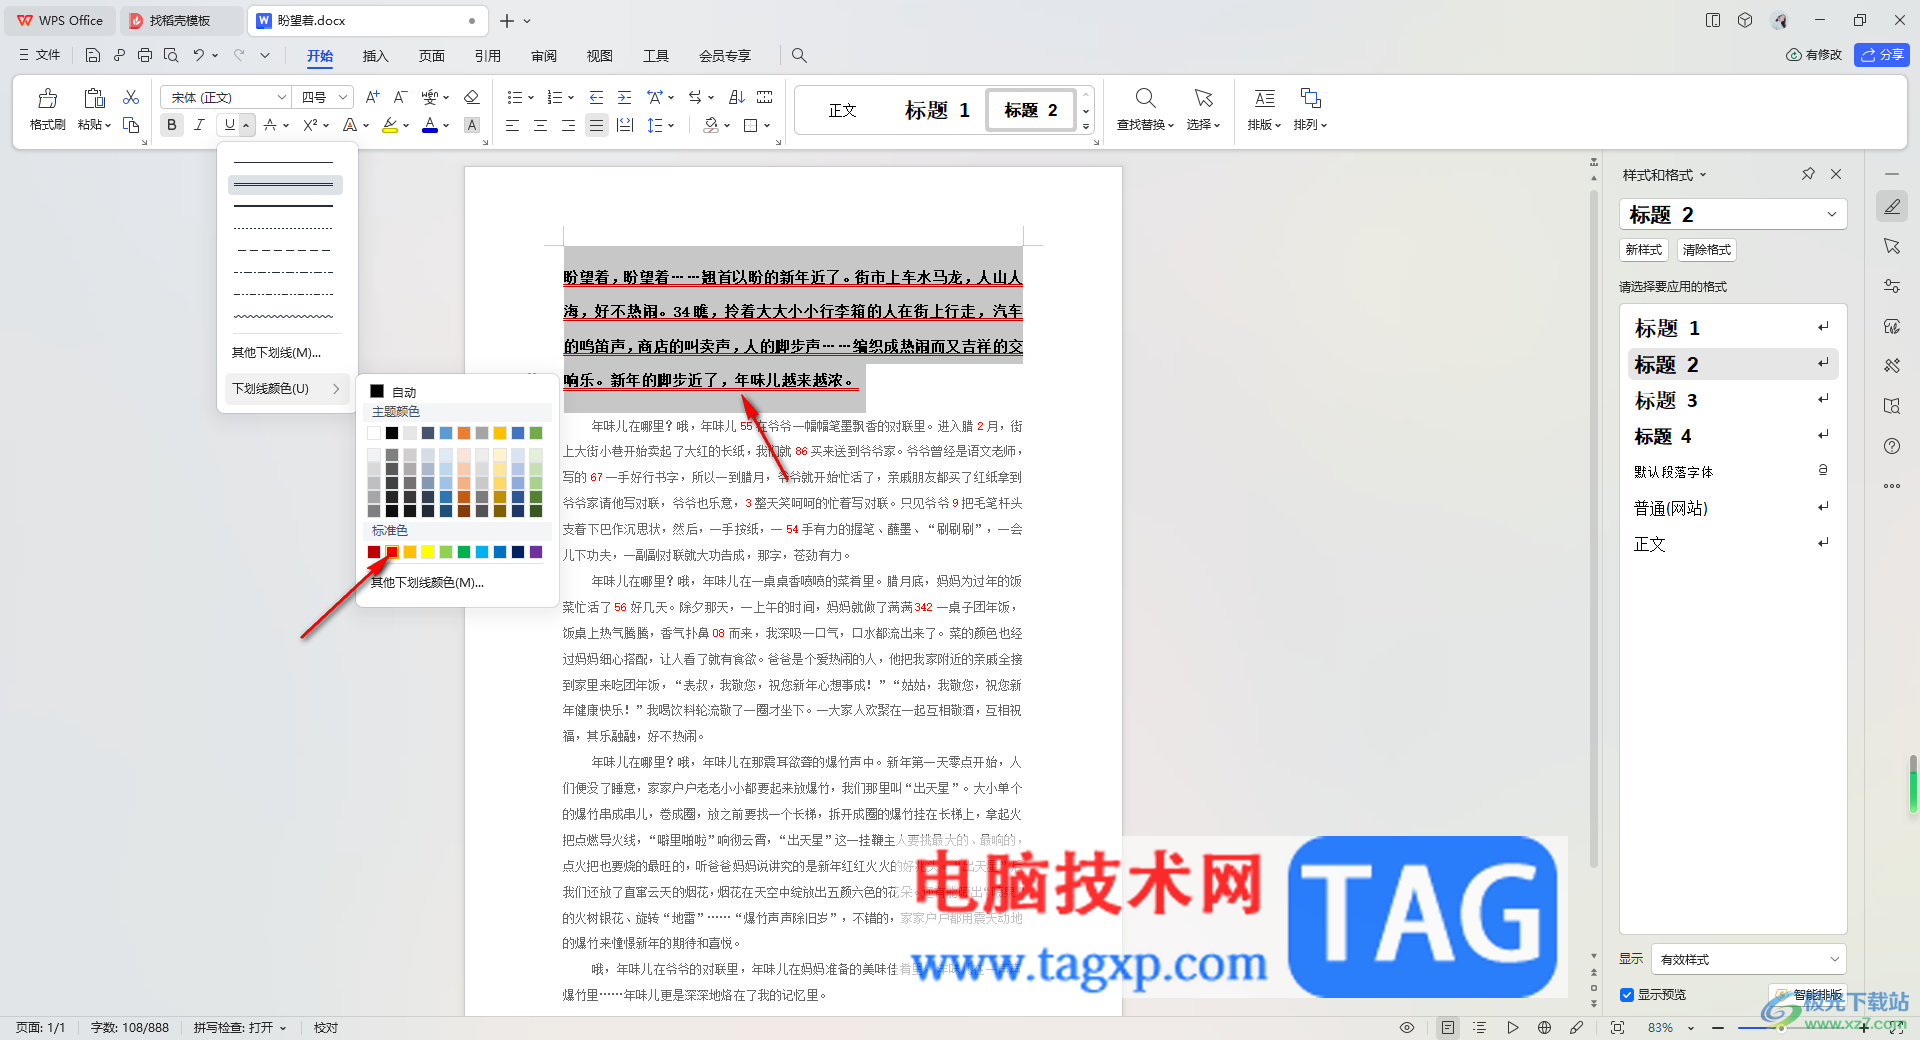Click the print preview icon
1920x1040 pixels.
(x=171, y=55)
